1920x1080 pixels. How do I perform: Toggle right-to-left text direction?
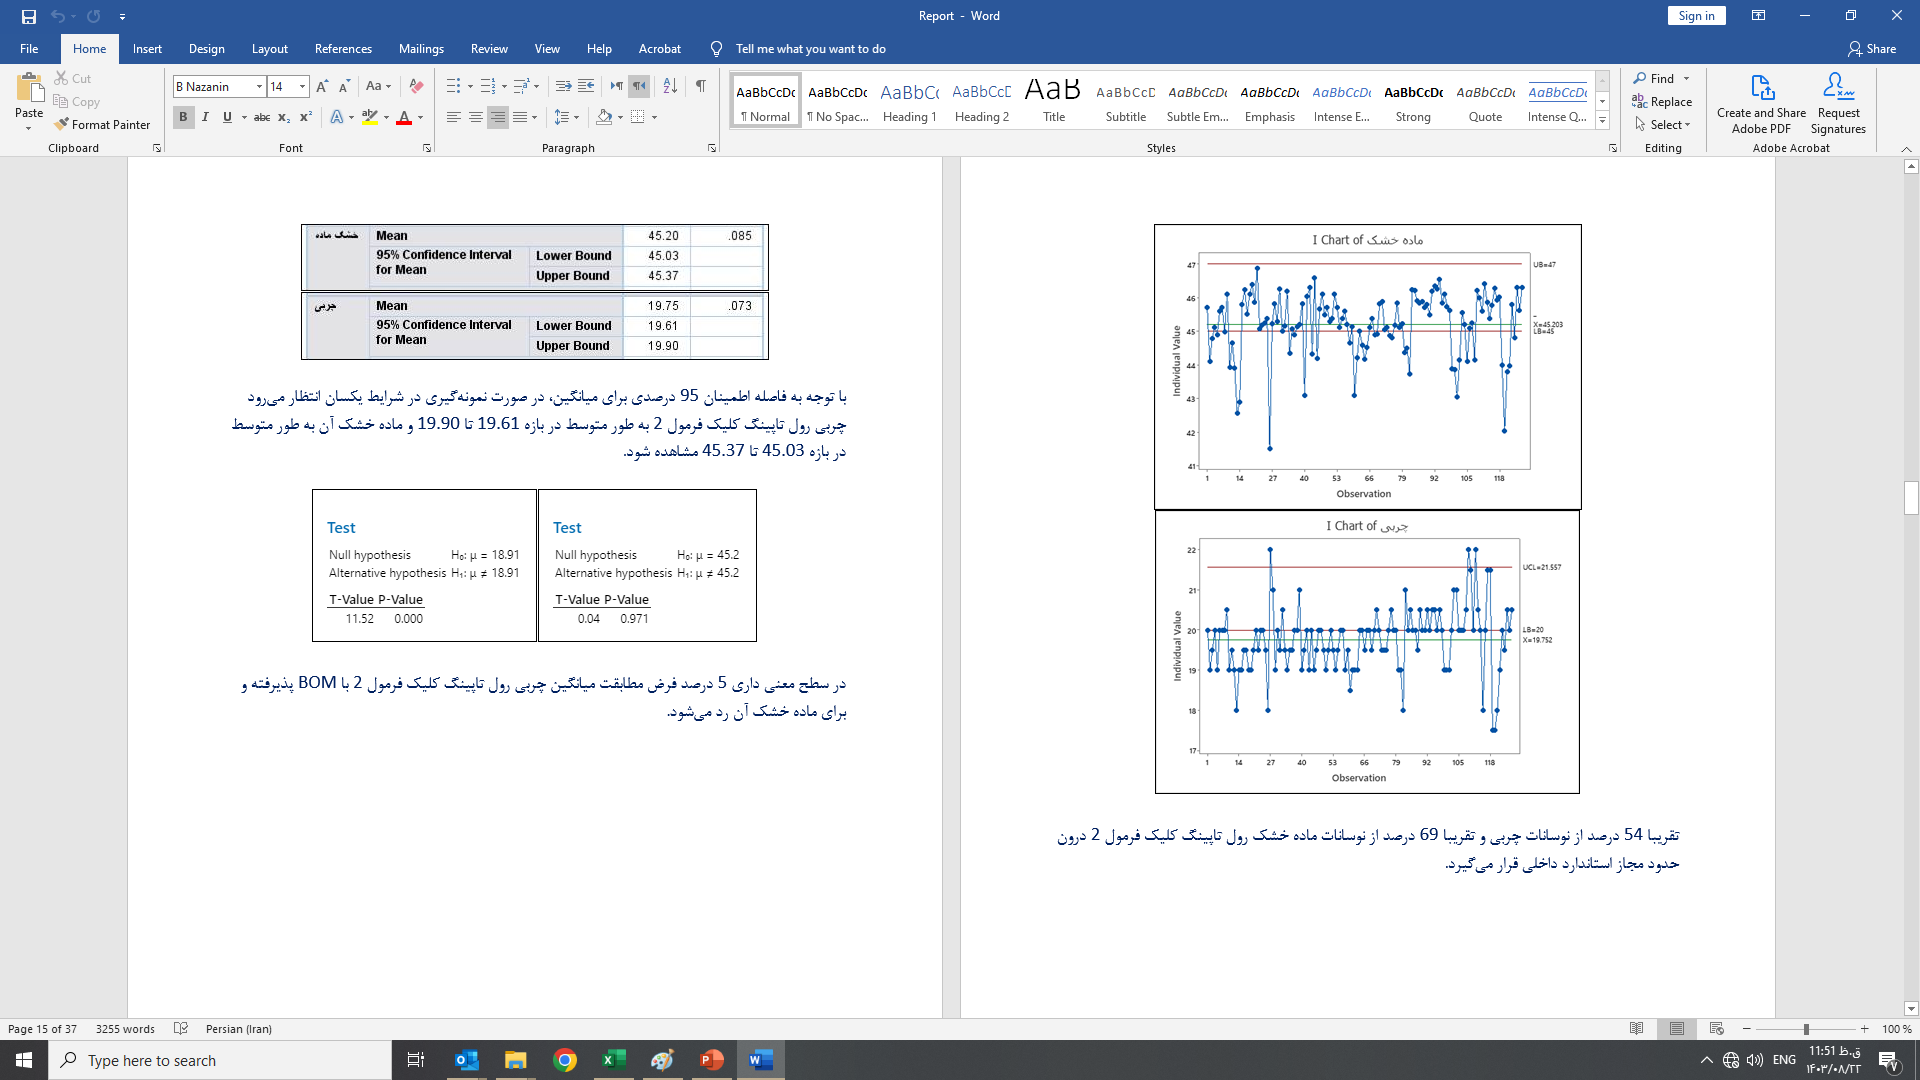639,87
